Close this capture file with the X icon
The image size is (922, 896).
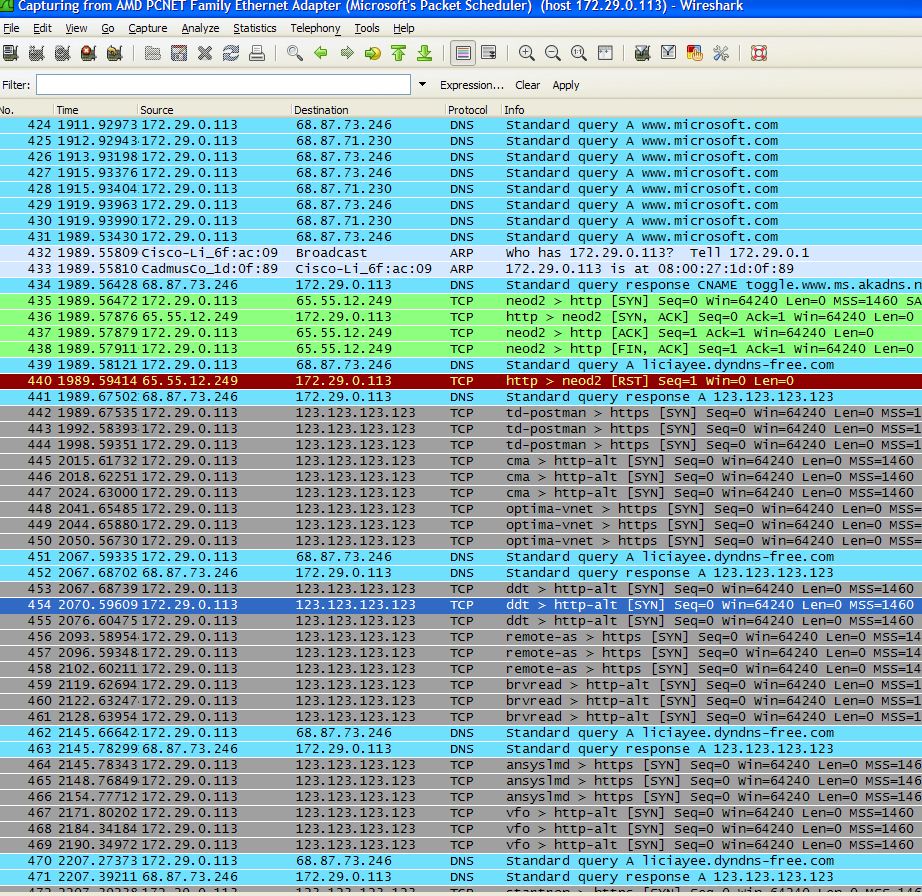point(205,54)
